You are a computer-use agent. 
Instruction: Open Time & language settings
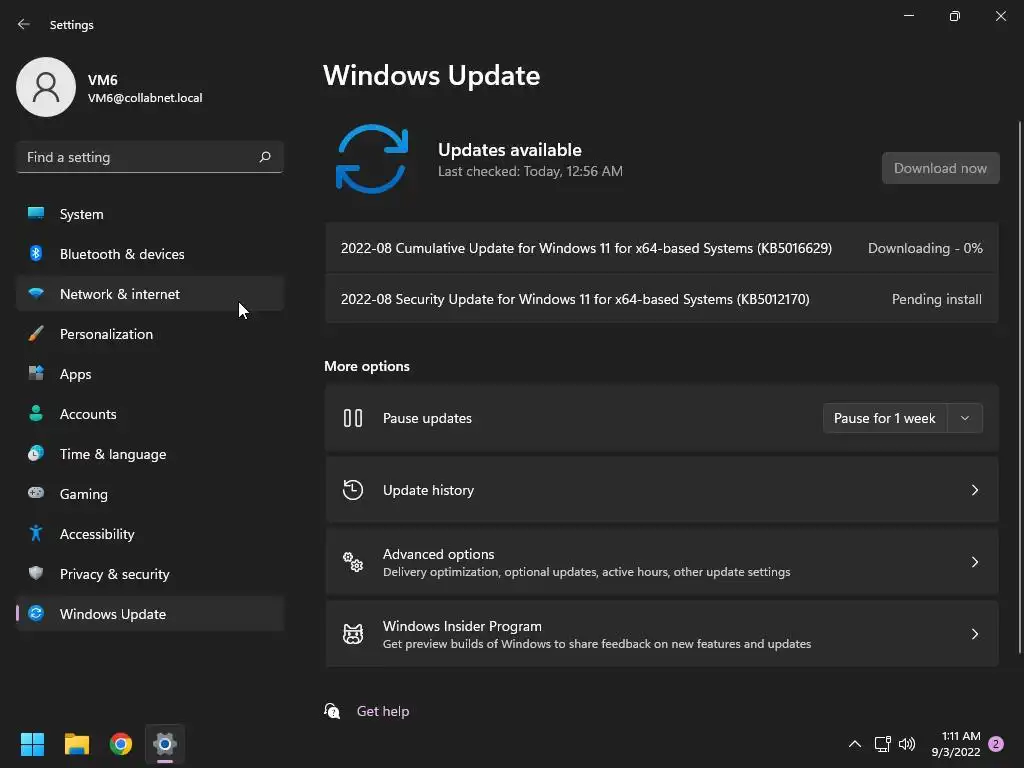click(150, 454)
